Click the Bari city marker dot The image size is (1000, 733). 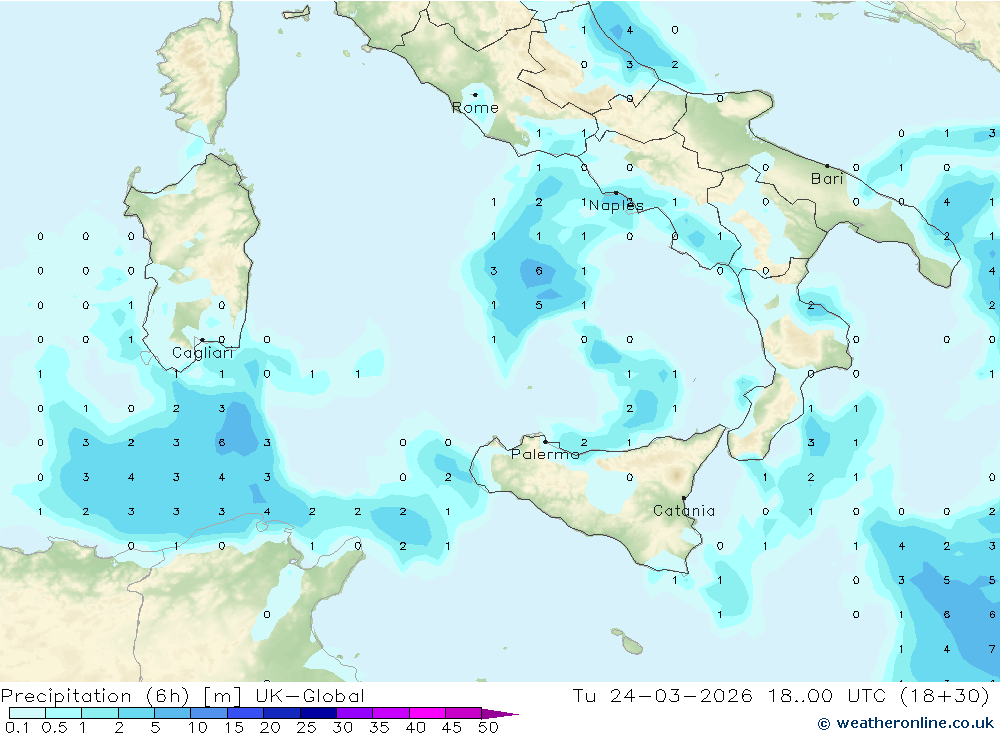pyautogui.click(x=827, y=166)
